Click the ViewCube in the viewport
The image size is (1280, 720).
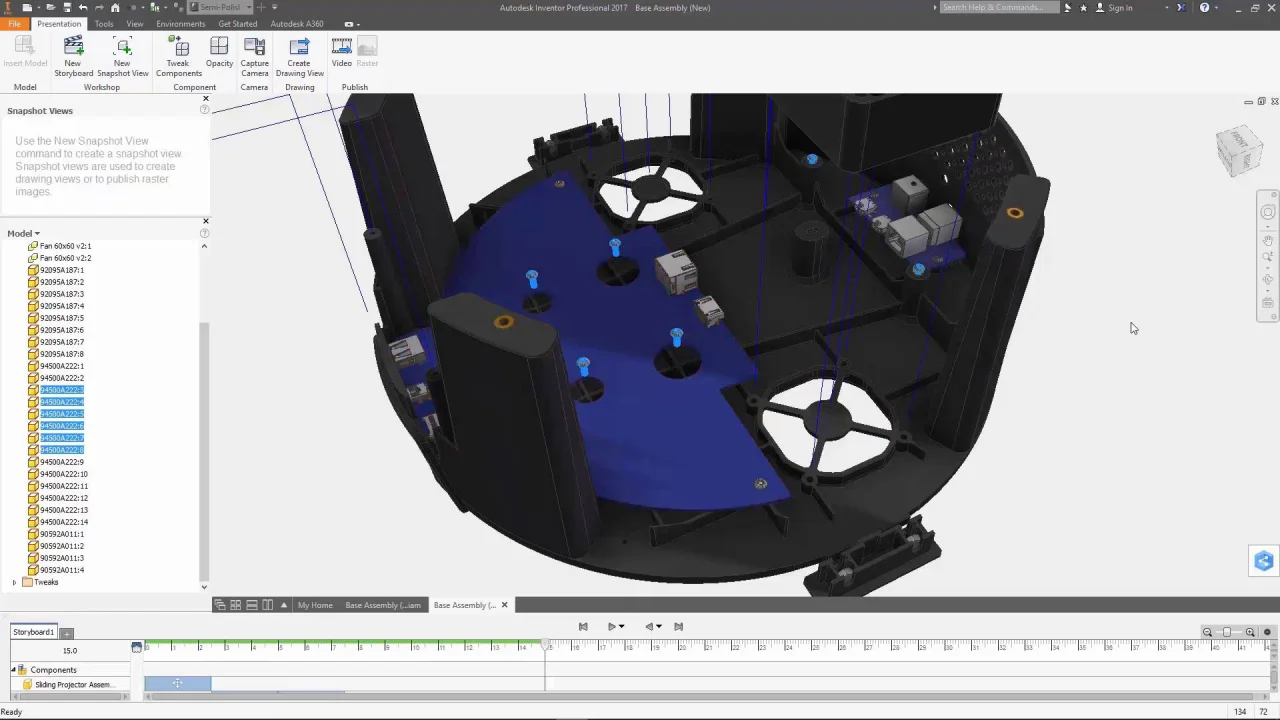click(x=1240, y=150)
